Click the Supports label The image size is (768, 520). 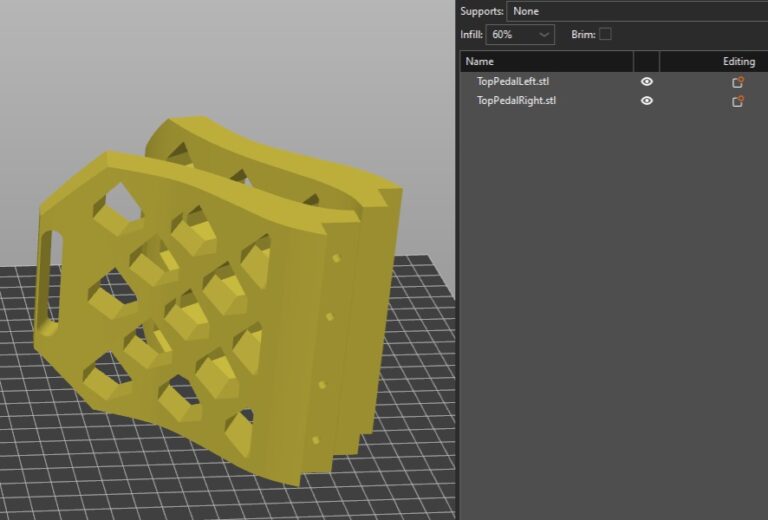pos(481,11)
